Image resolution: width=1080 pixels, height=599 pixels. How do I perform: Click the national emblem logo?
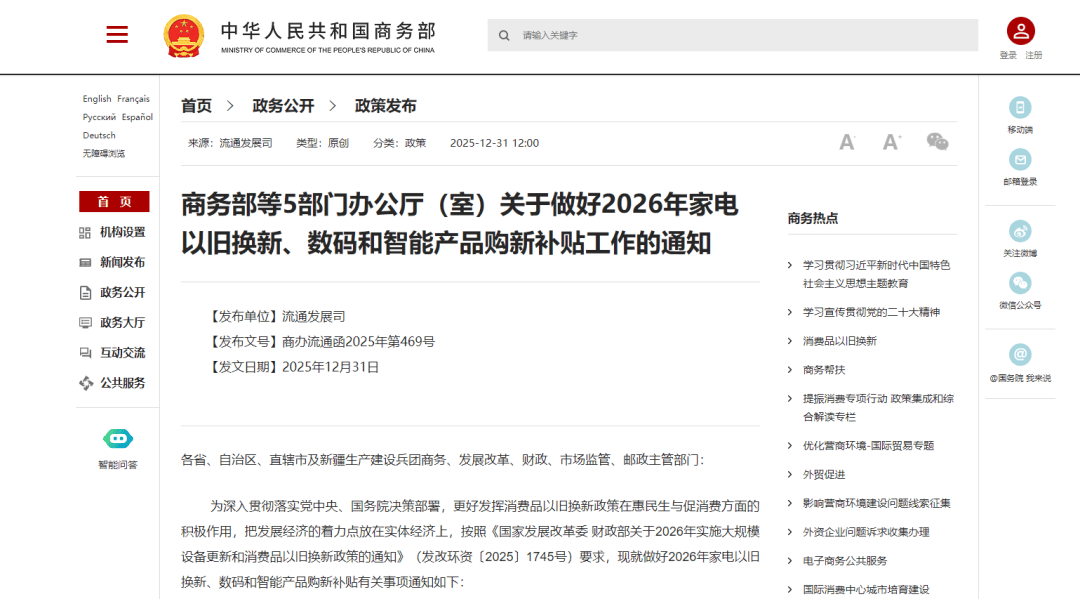point(183,36)
